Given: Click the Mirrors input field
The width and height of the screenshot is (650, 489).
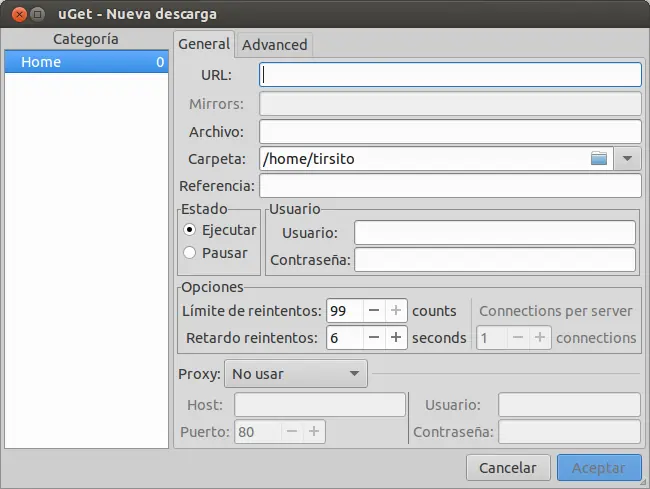Looking at the screenshot, I should coord(450,104).
